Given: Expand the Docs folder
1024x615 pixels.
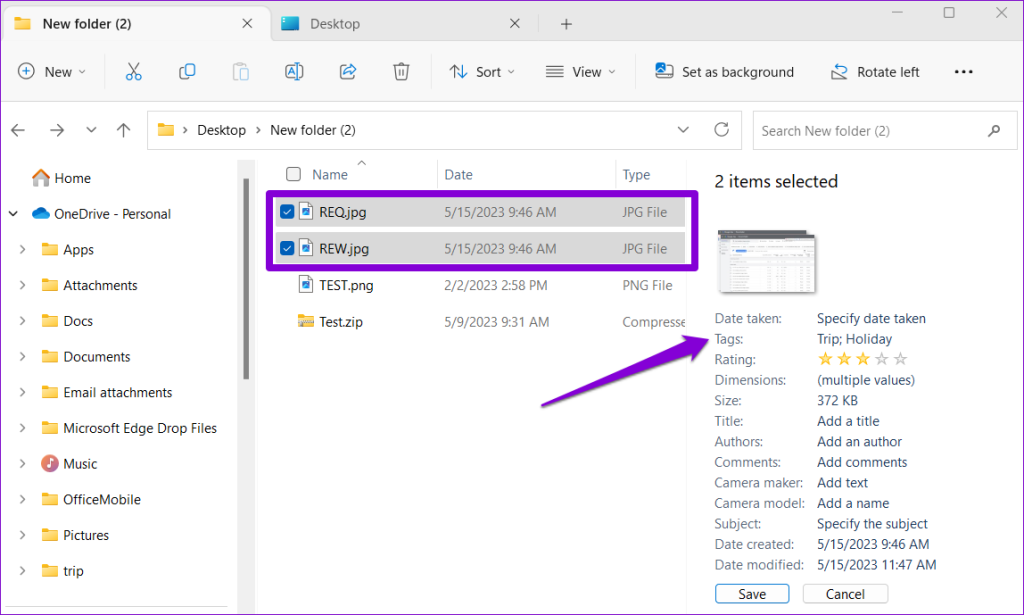Looking at the screenshot, I should point(23,321).
